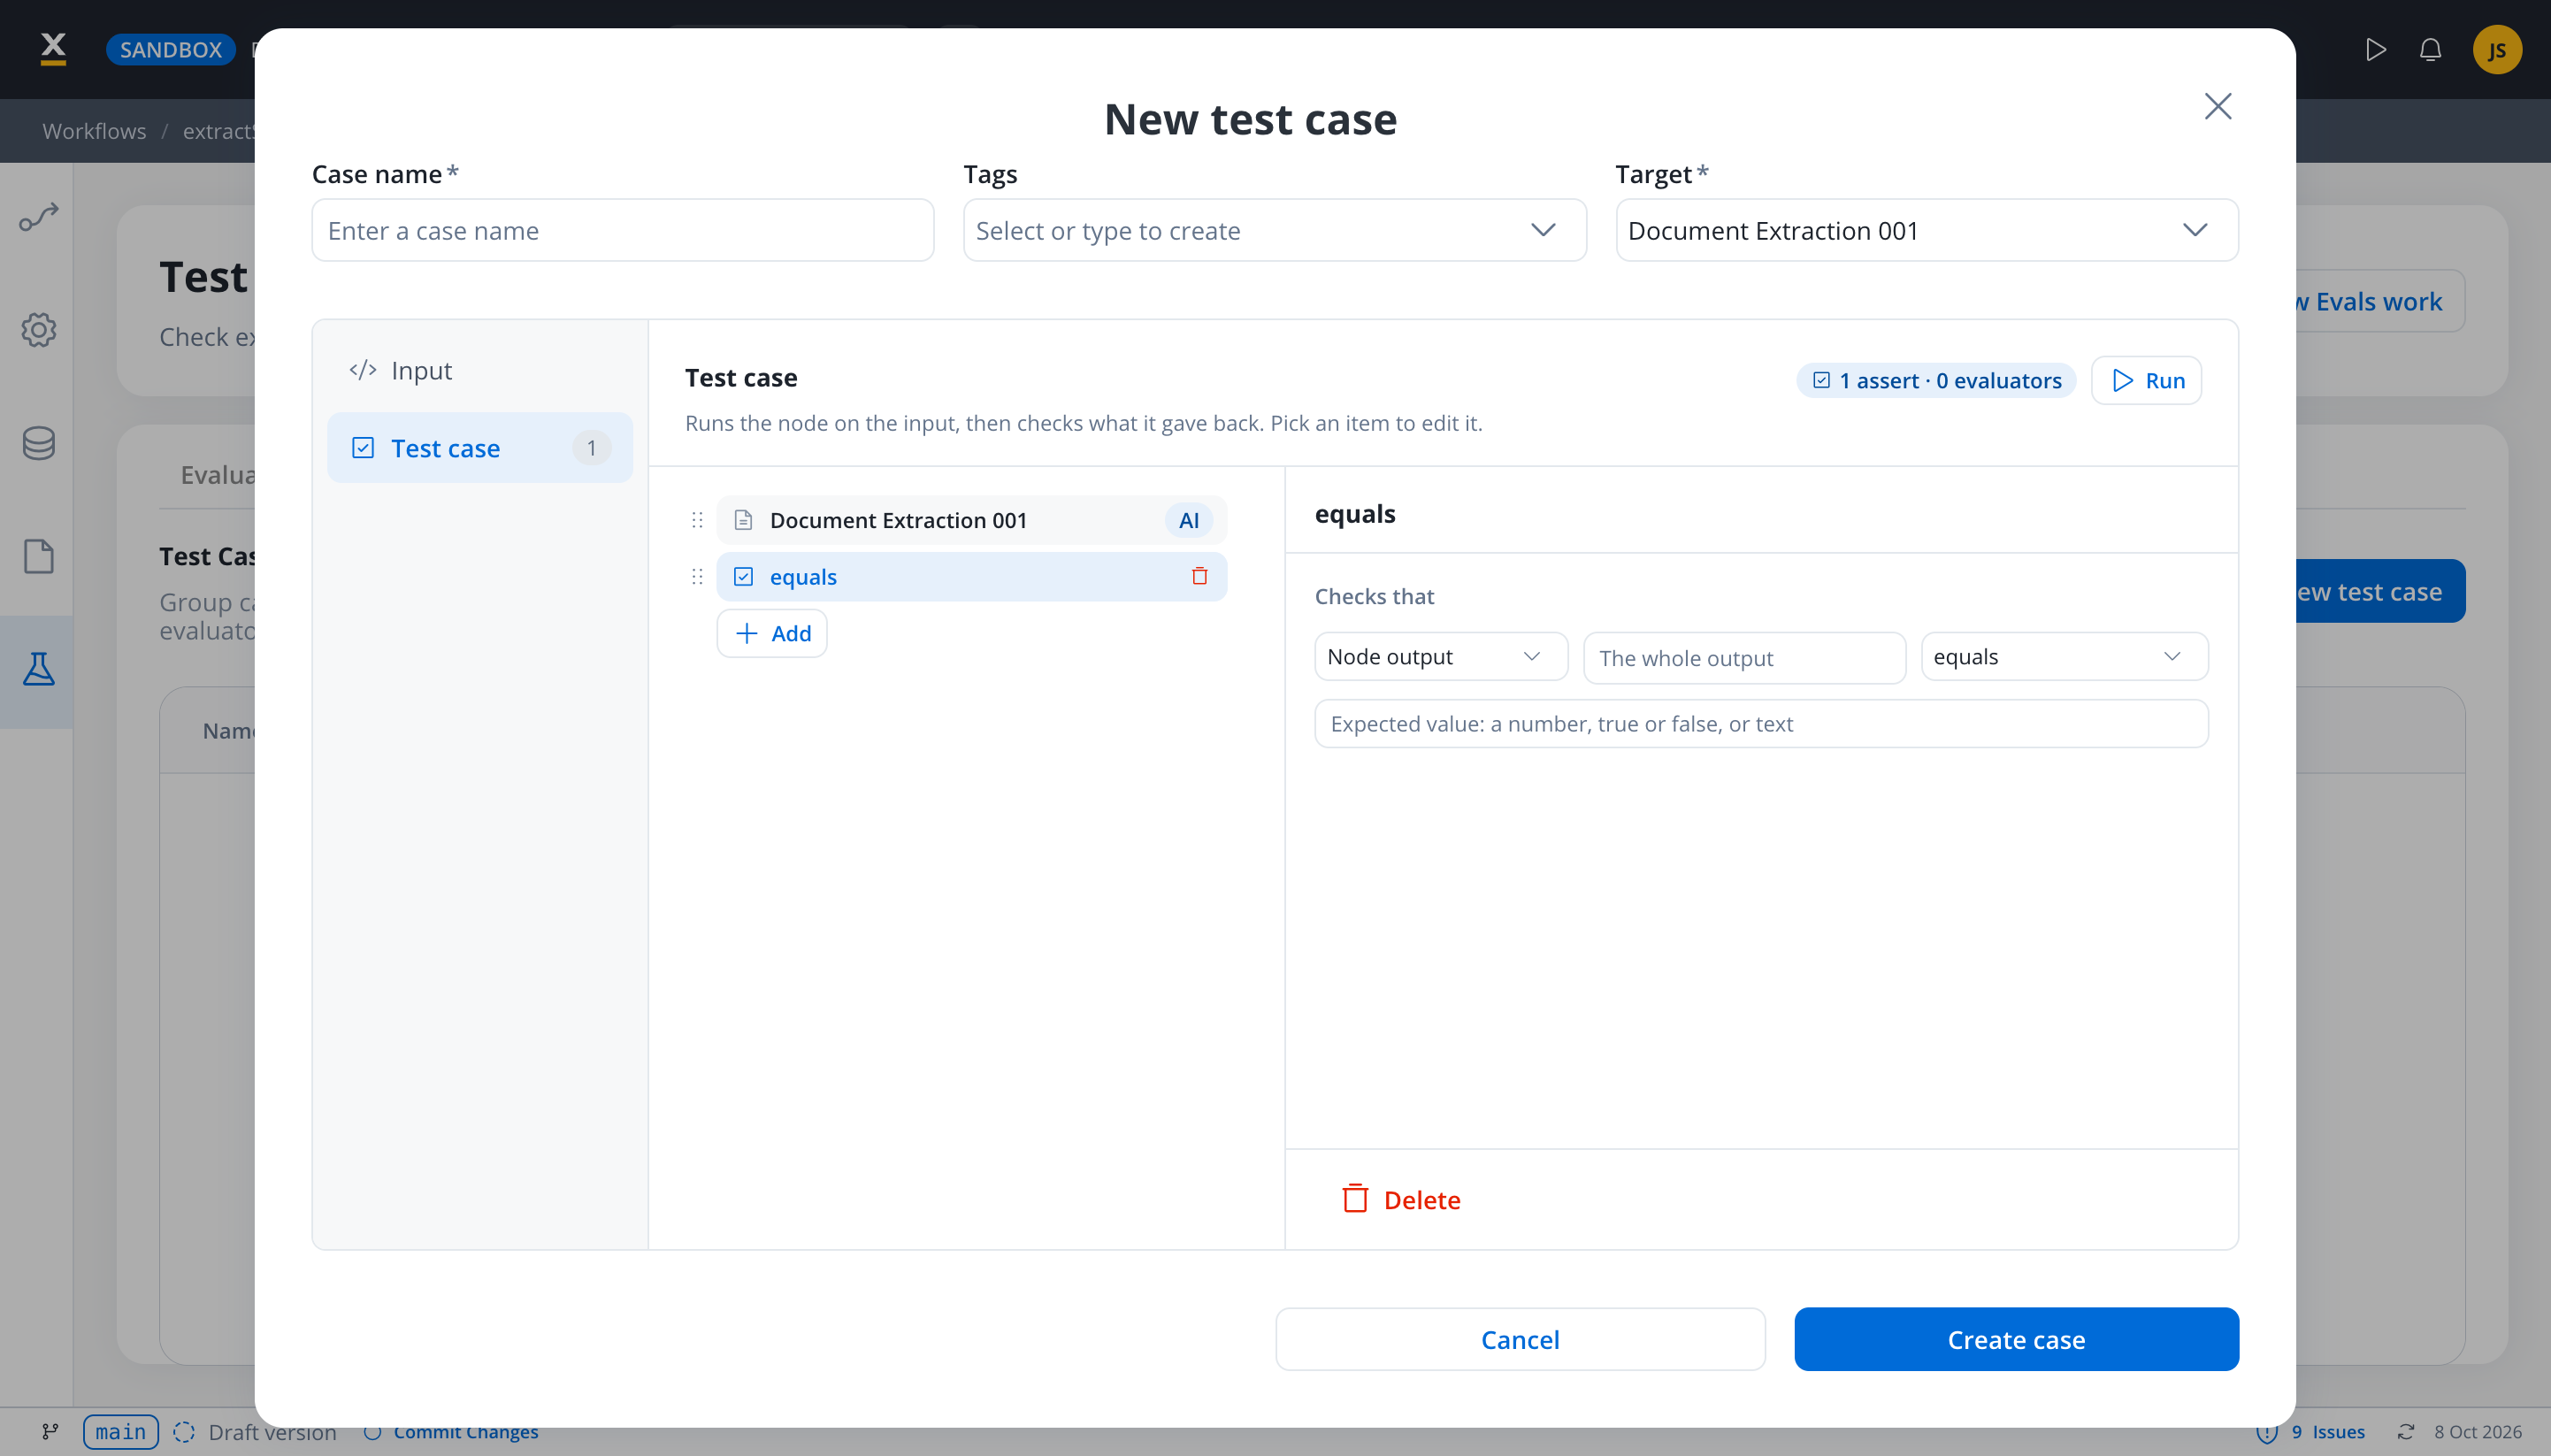This screenshot has width=2551, height=1456.
Task: Open the Target dropdown
Action: point(1926,230)
